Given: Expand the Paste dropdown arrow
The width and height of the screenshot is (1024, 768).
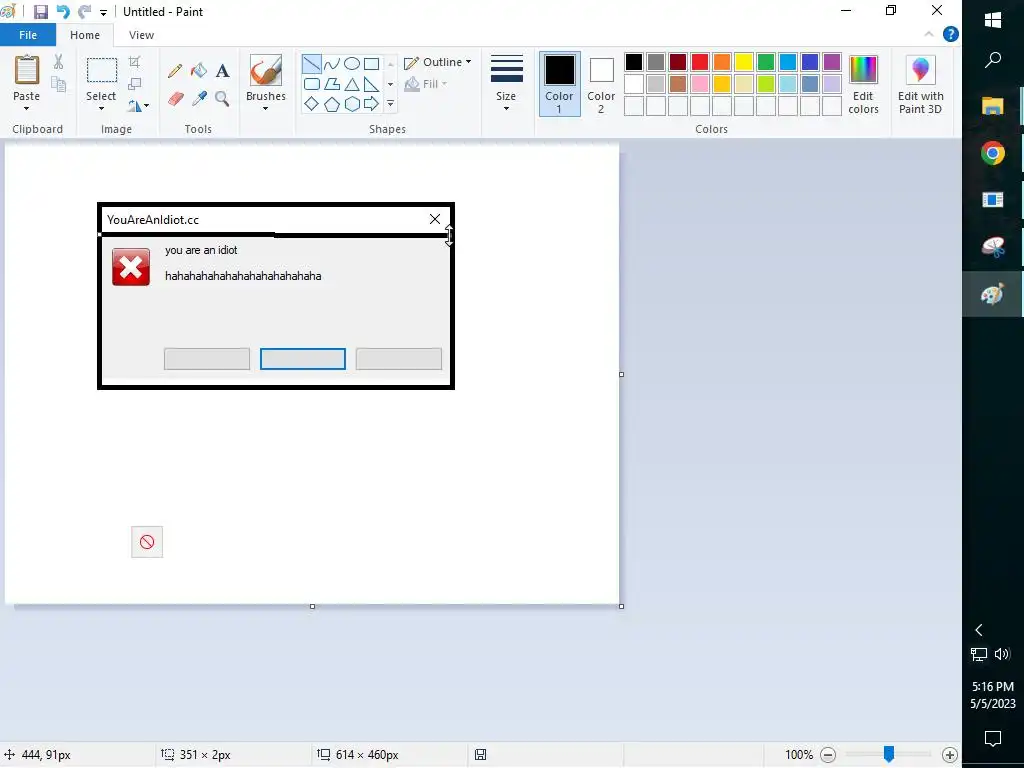Looking at the screenshot, I should coord(26,109).
